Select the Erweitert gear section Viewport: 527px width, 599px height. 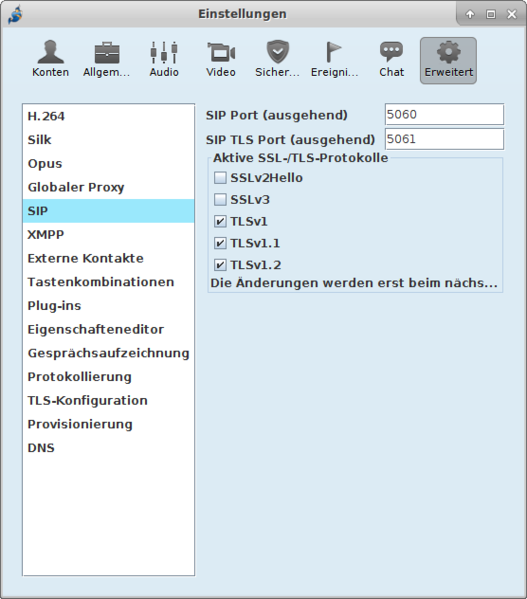pyautogui.click(x=448, y=60)
